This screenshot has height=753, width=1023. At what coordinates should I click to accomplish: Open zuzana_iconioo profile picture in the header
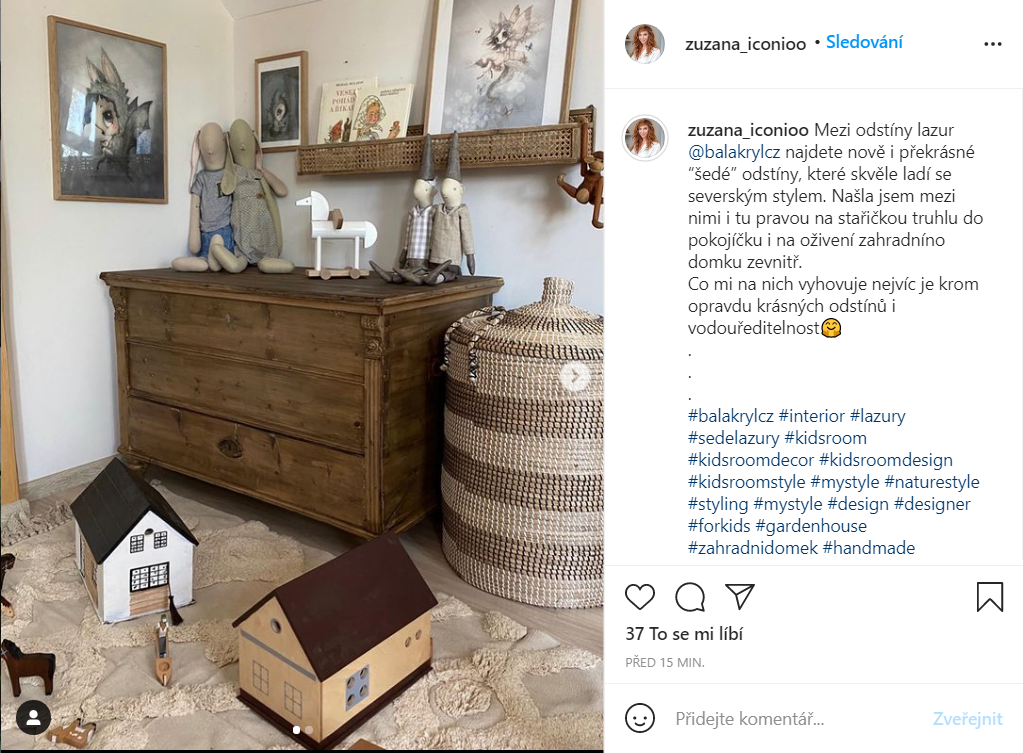(x=645, y=44)
